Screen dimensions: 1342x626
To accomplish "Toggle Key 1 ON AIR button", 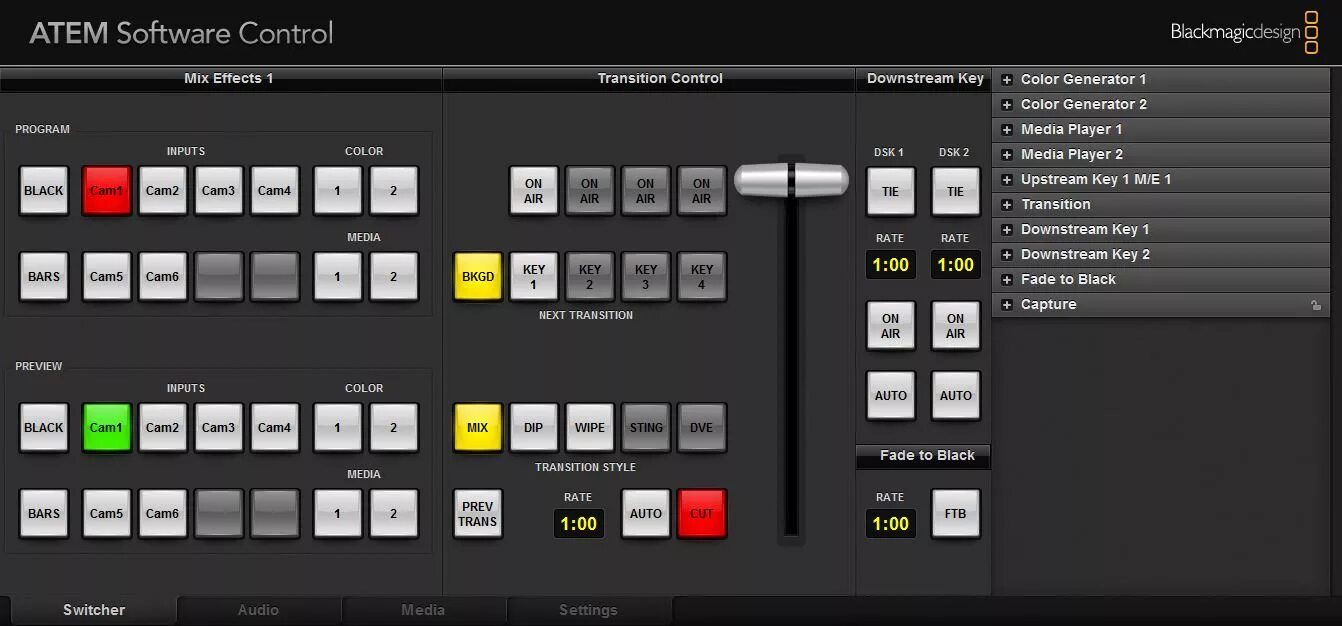I will (534, 190).
